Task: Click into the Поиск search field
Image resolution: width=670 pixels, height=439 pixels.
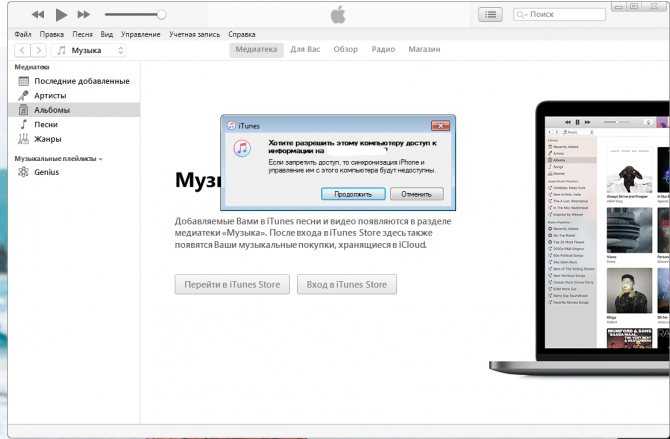Action: (x=559, y=15)
